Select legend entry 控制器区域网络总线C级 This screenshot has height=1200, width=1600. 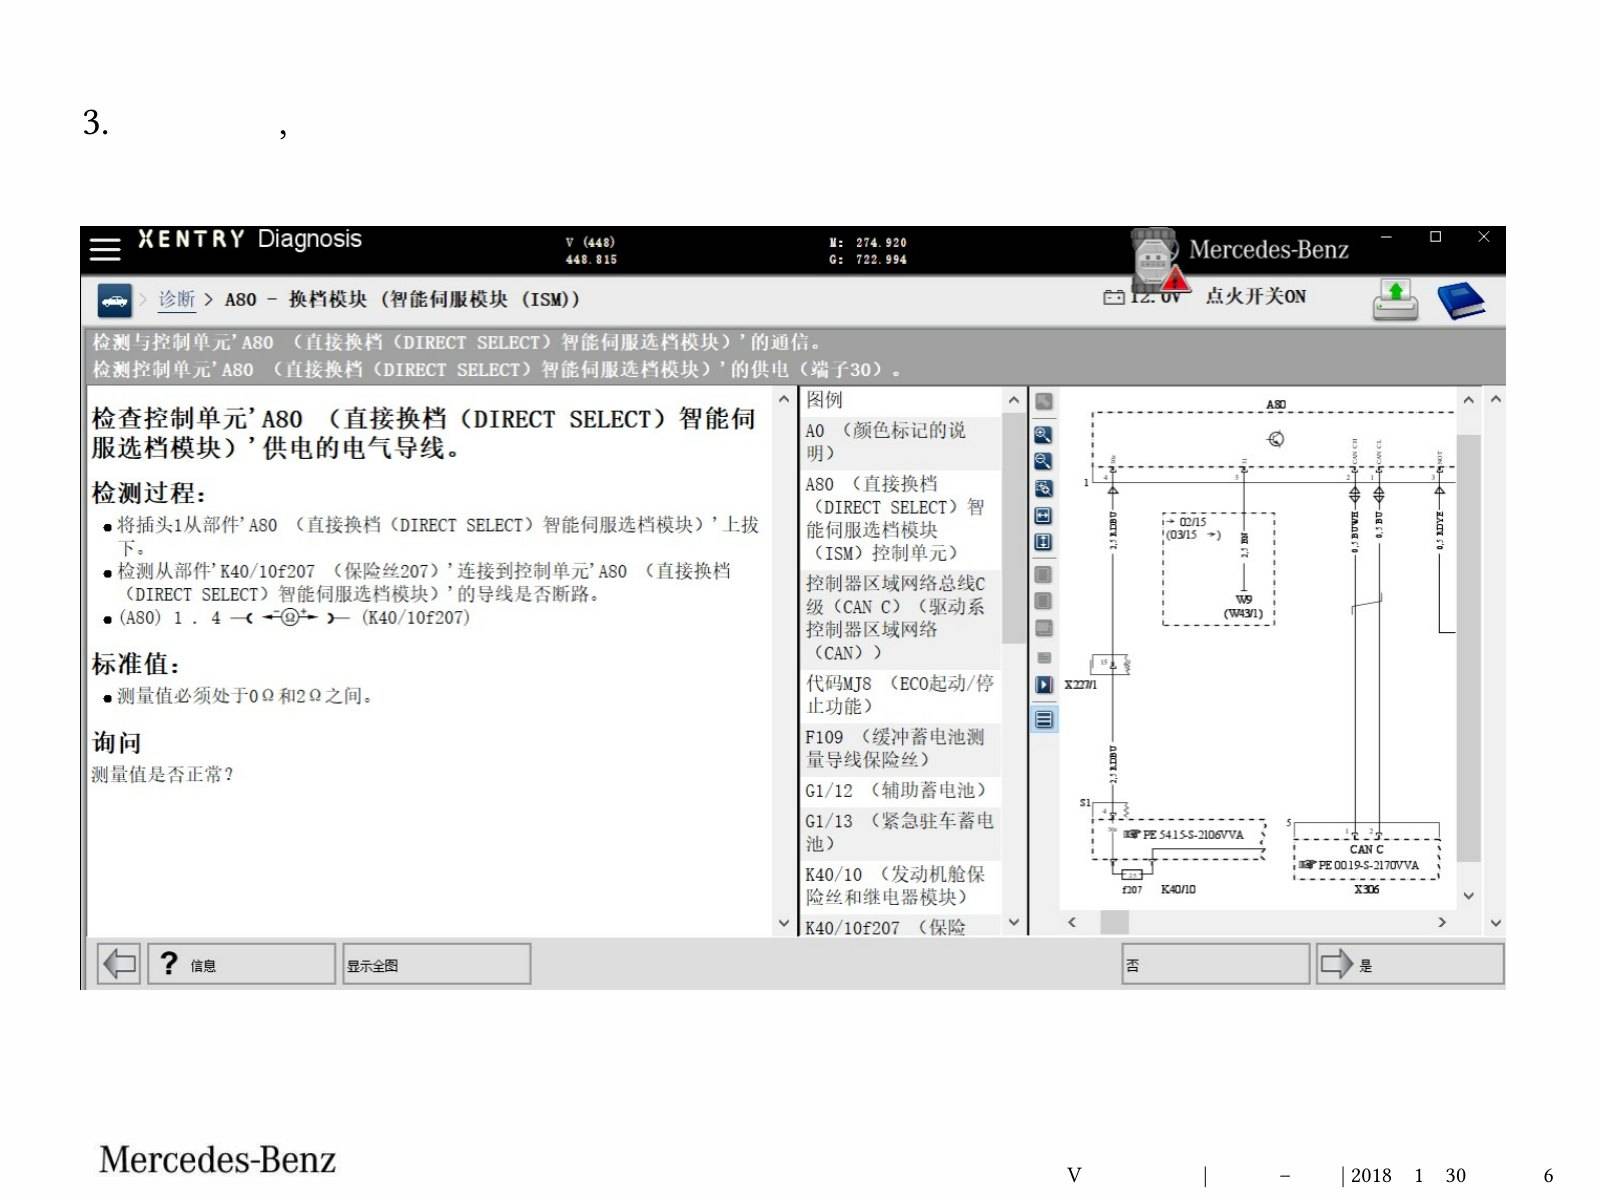902,618
